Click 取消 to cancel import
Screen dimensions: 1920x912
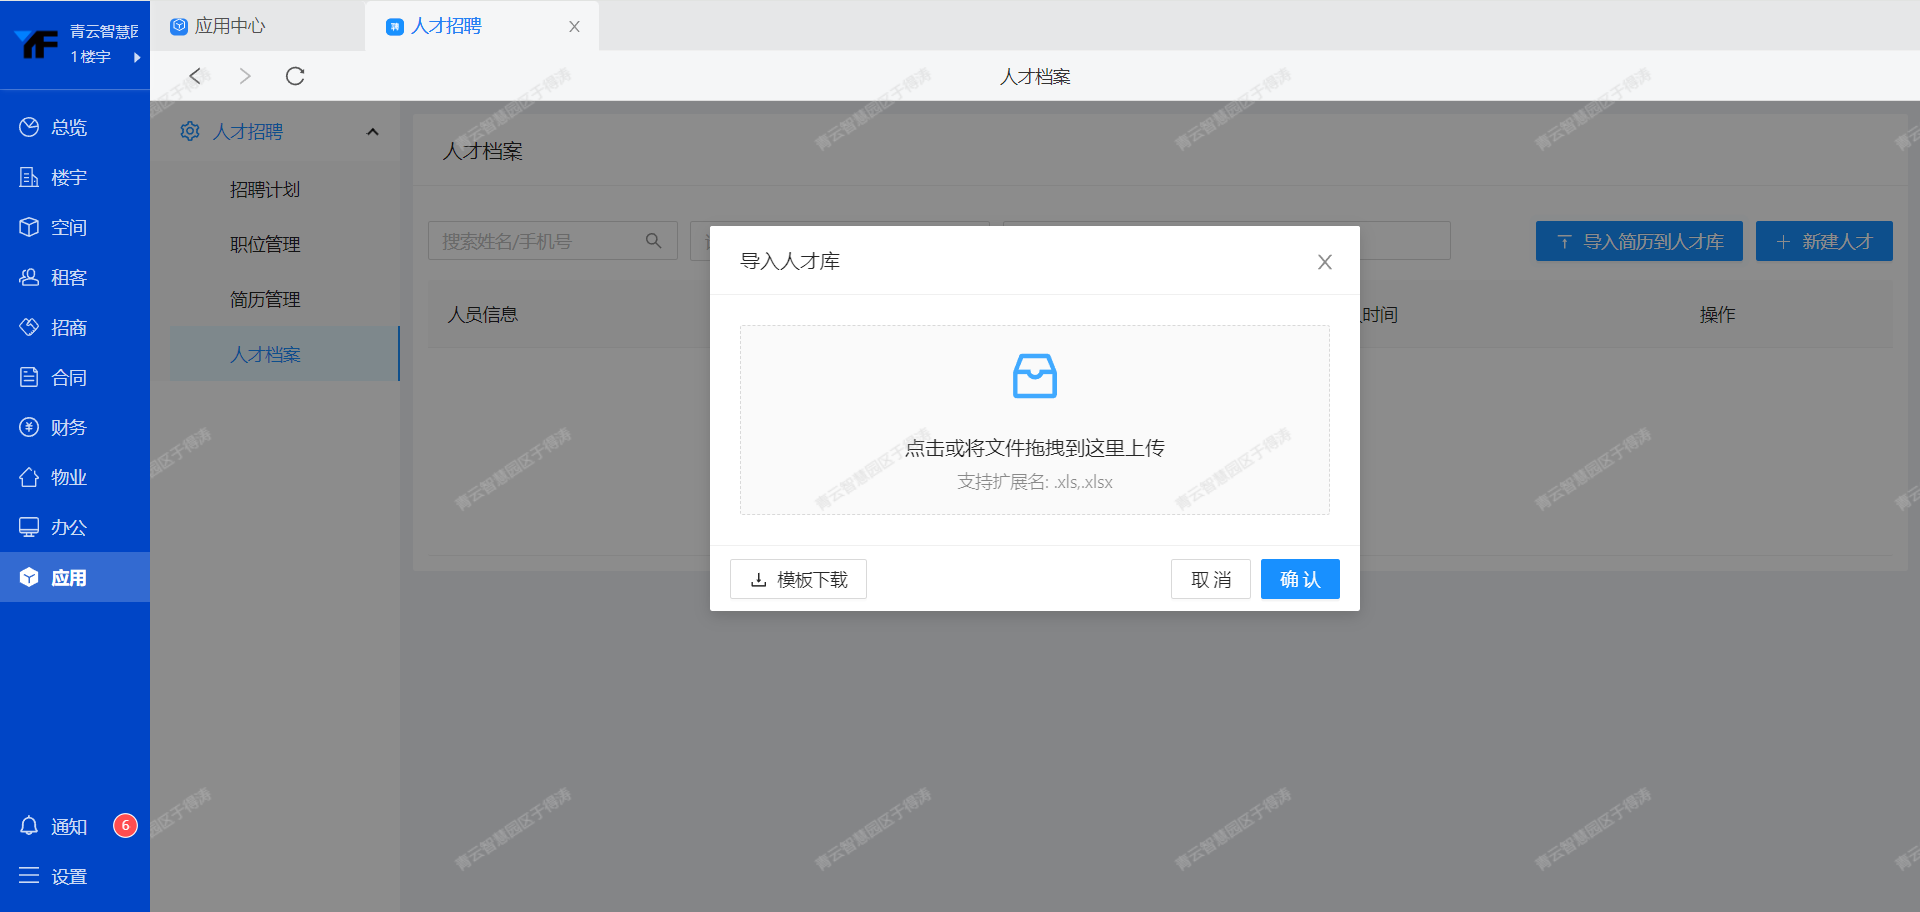[1210, 579]
